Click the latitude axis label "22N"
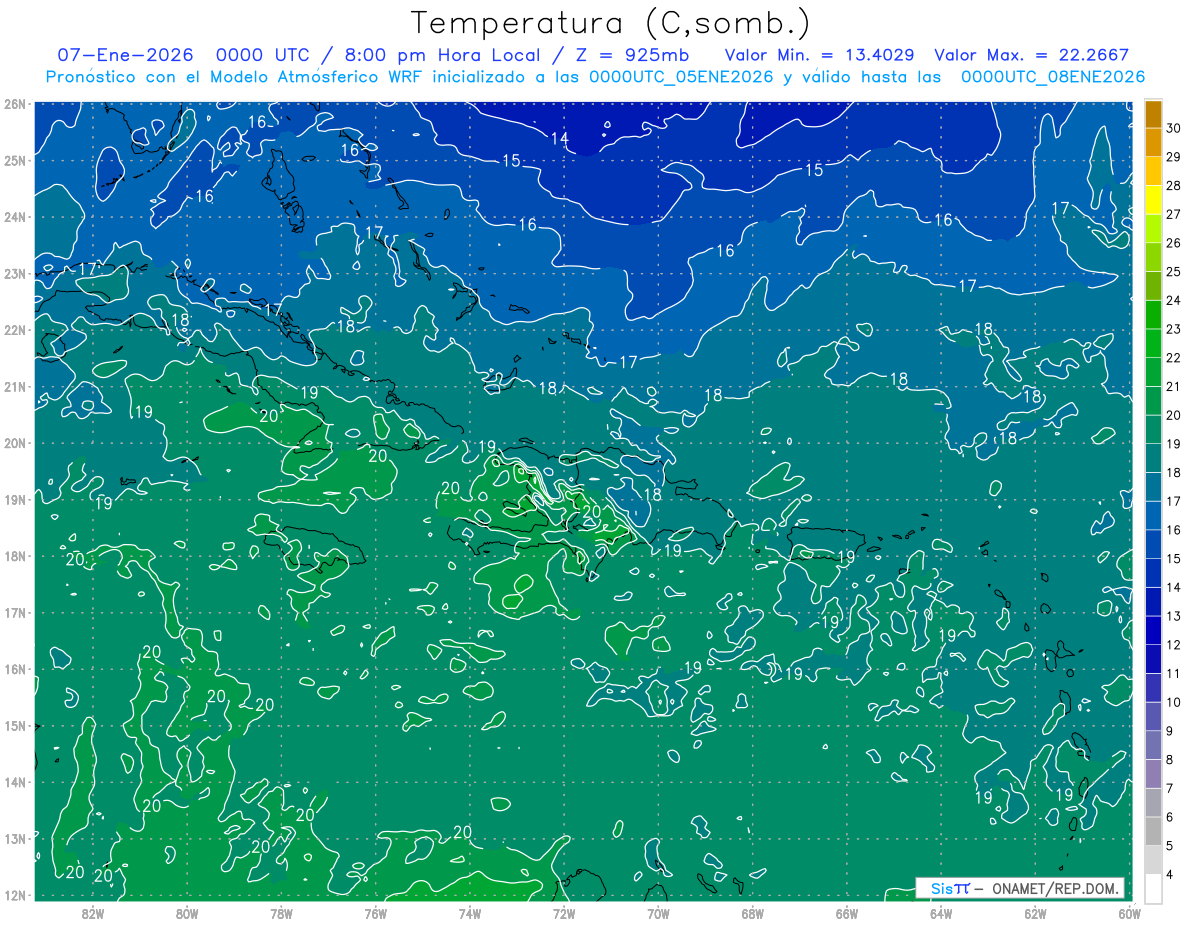Image resolution: width=1200 pixels, height=927 pixels. click(x=14, y=330)
